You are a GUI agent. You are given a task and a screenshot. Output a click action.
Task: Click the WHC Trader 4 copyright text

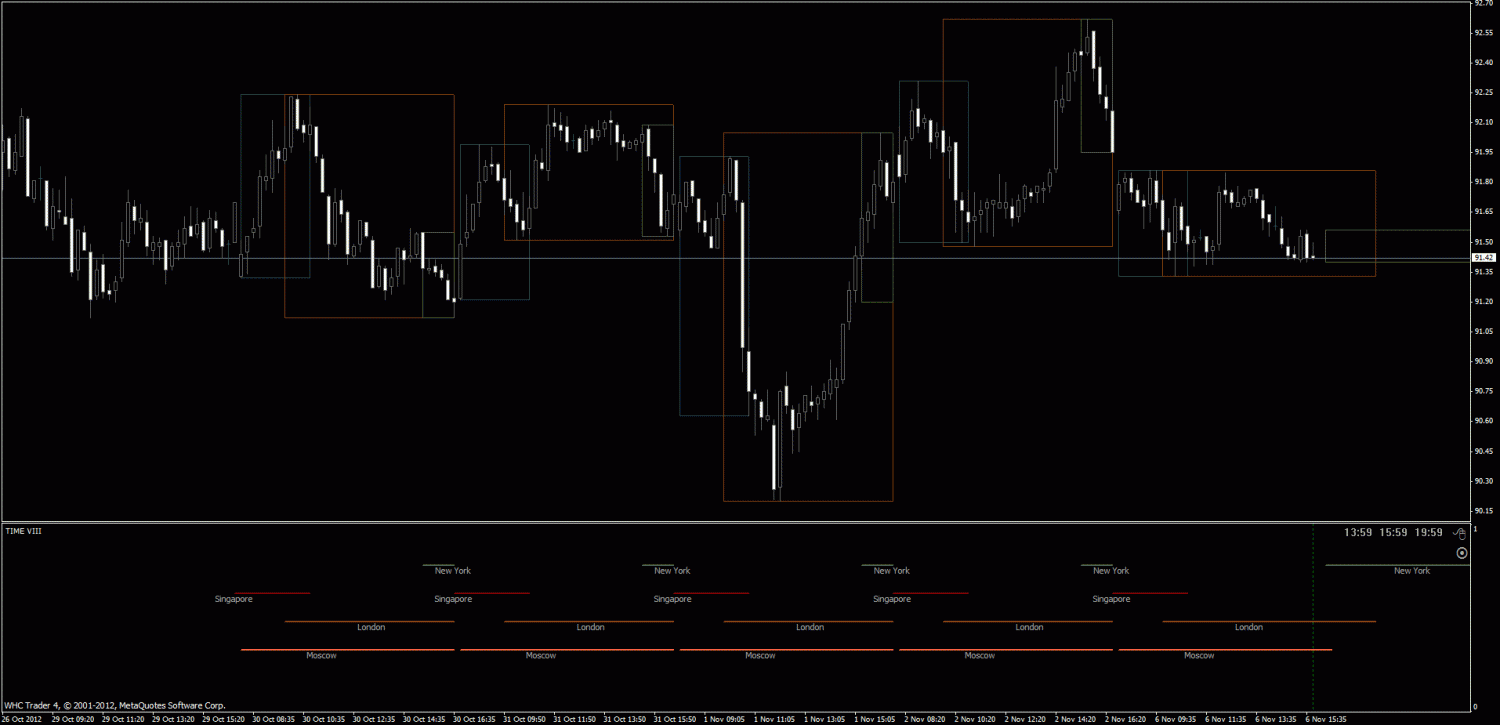[114, 705]
